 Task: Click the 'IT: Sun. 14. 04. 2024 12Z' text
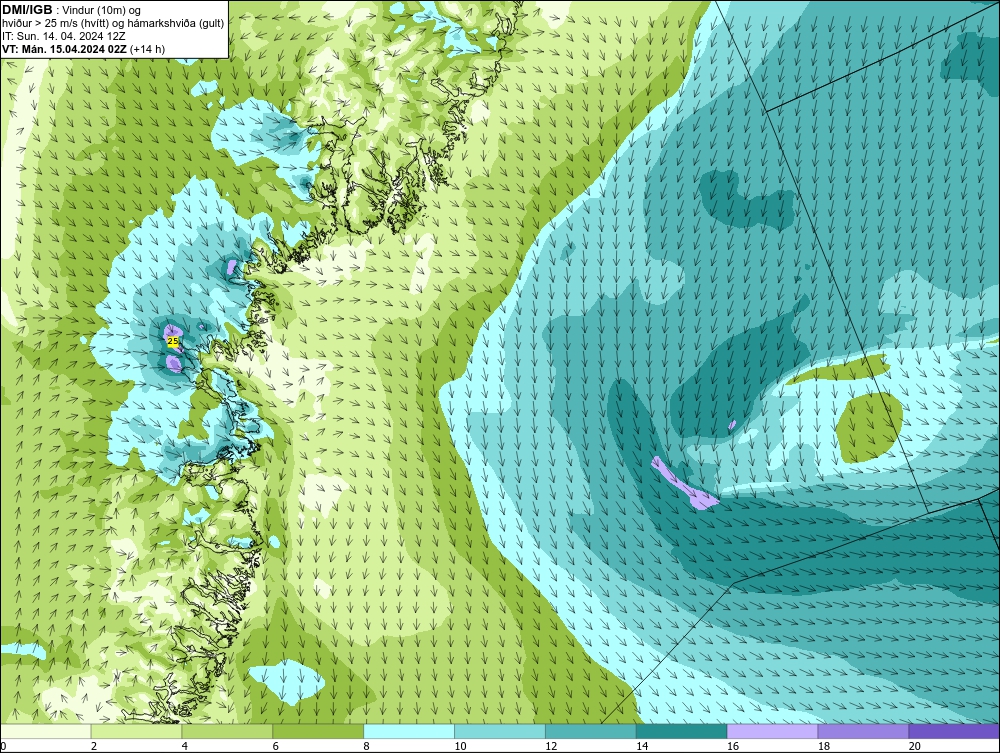click(64, 36)
